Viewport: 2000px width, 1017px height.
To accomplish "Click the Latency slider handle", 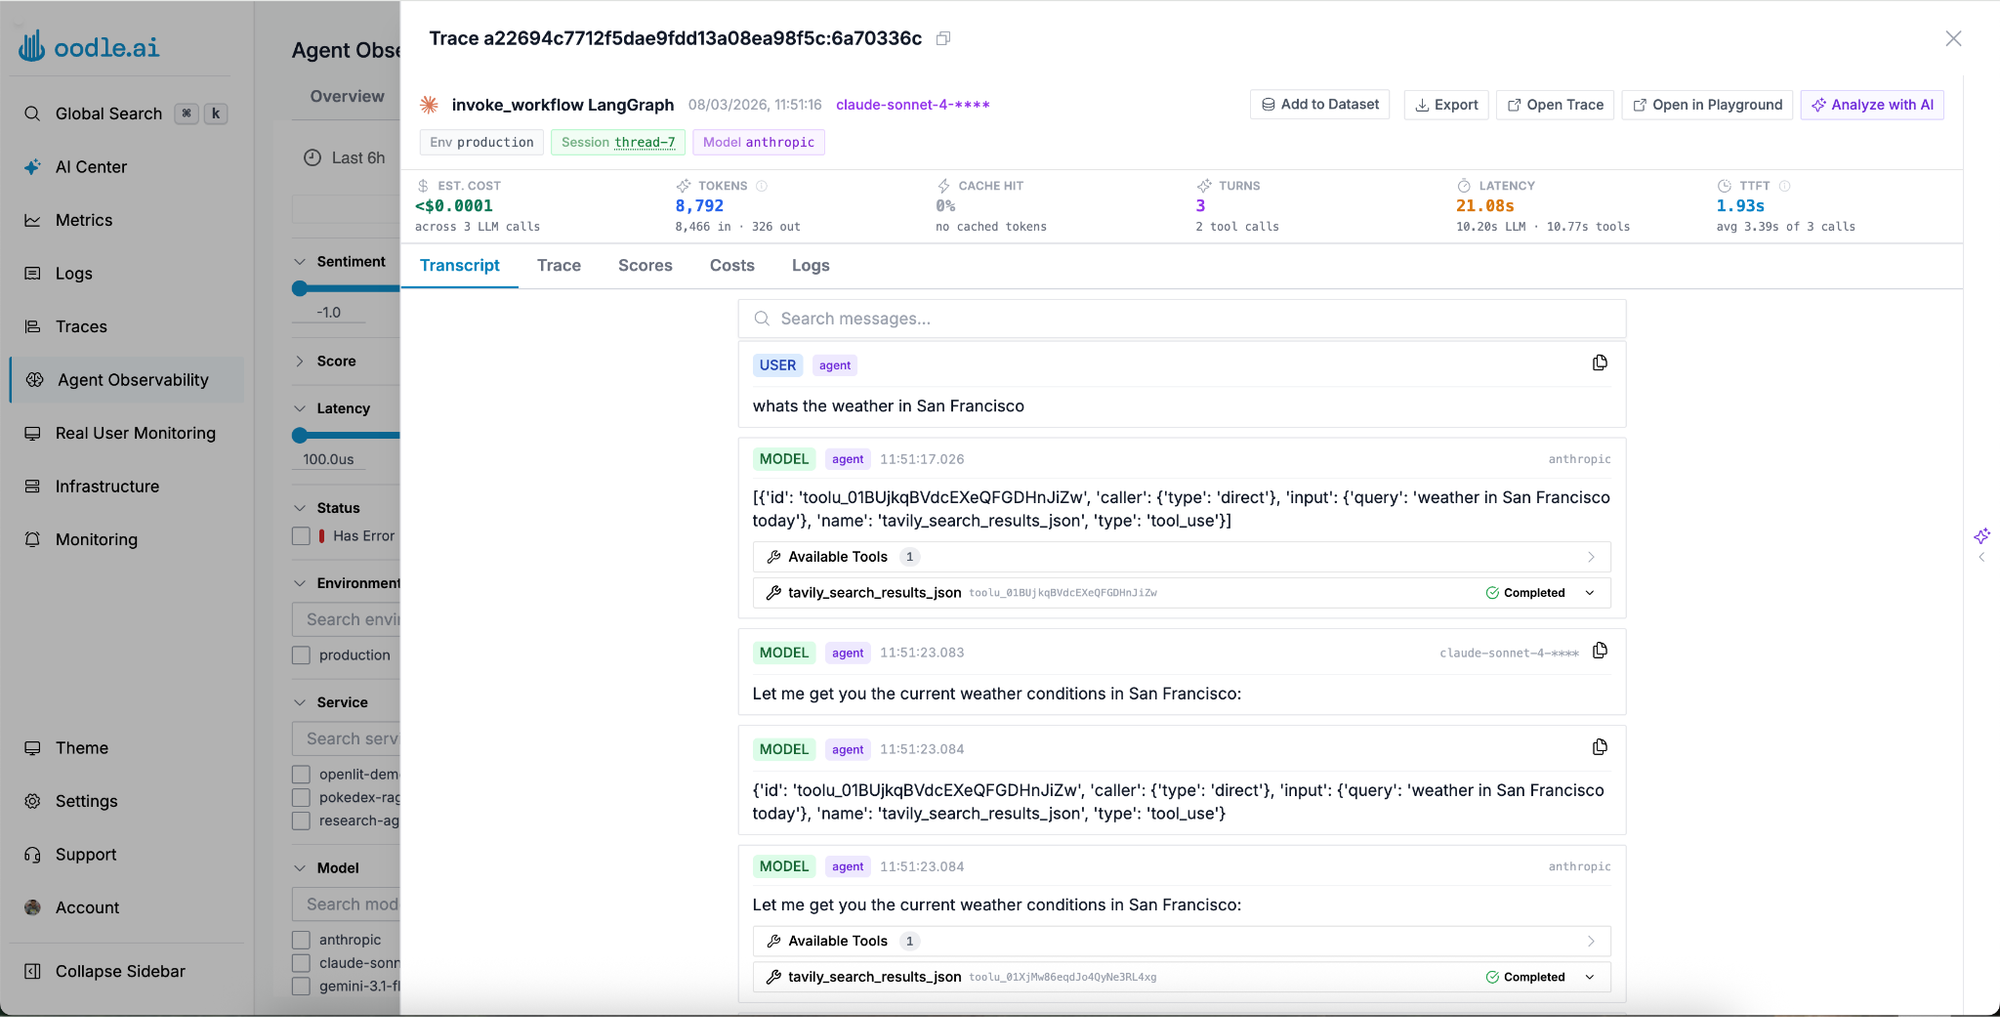I will [299, 435].
